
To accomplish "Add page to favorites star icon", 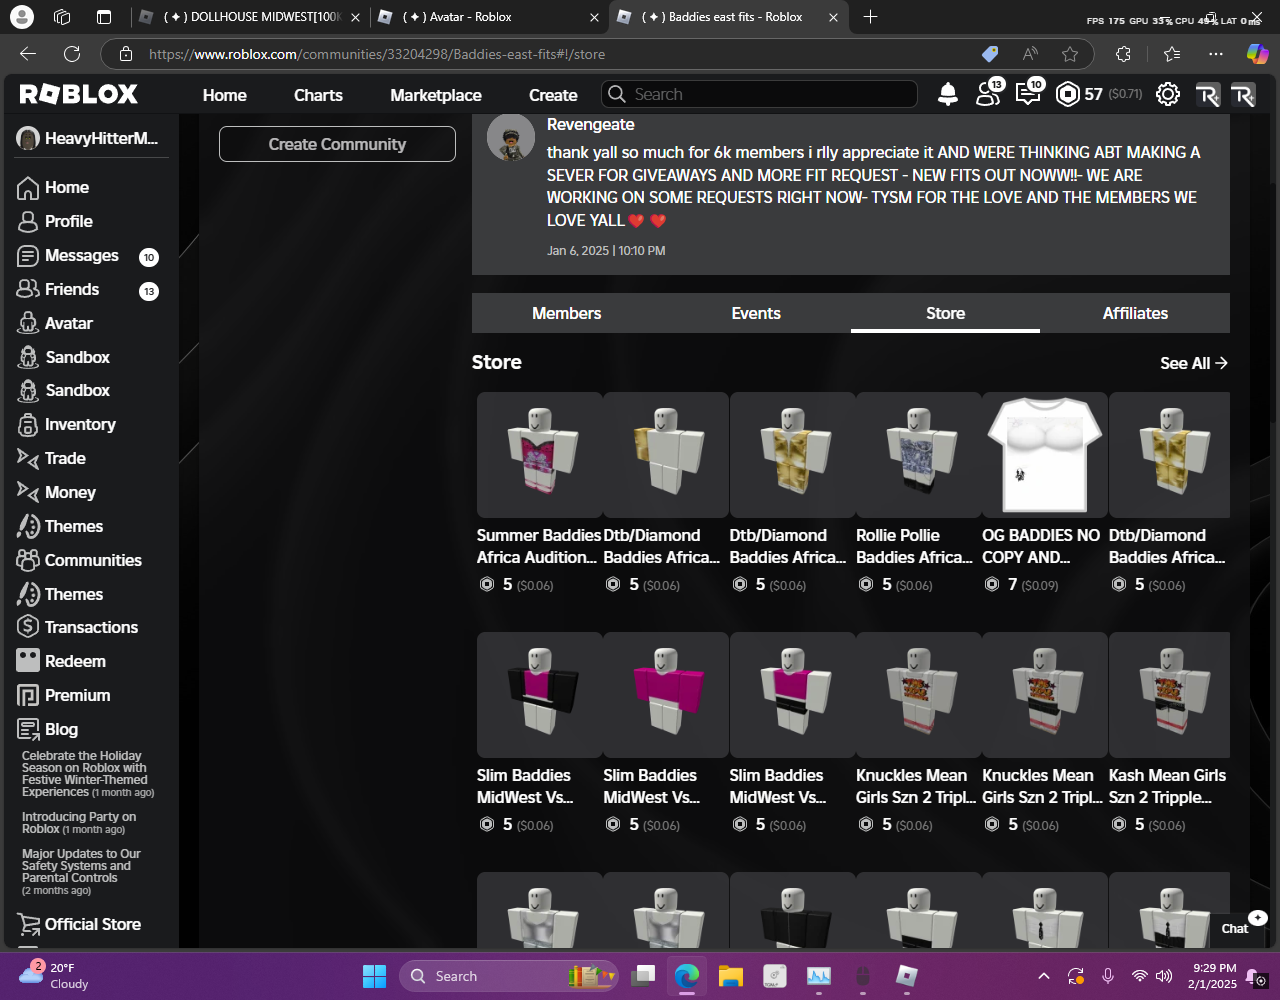I will (x=1070, y=54).
